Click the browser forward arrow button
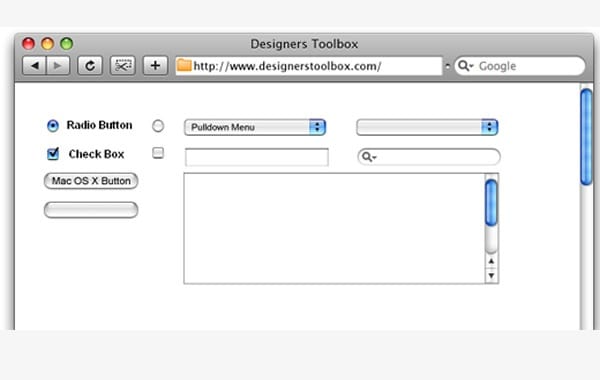 click(58, 66)
